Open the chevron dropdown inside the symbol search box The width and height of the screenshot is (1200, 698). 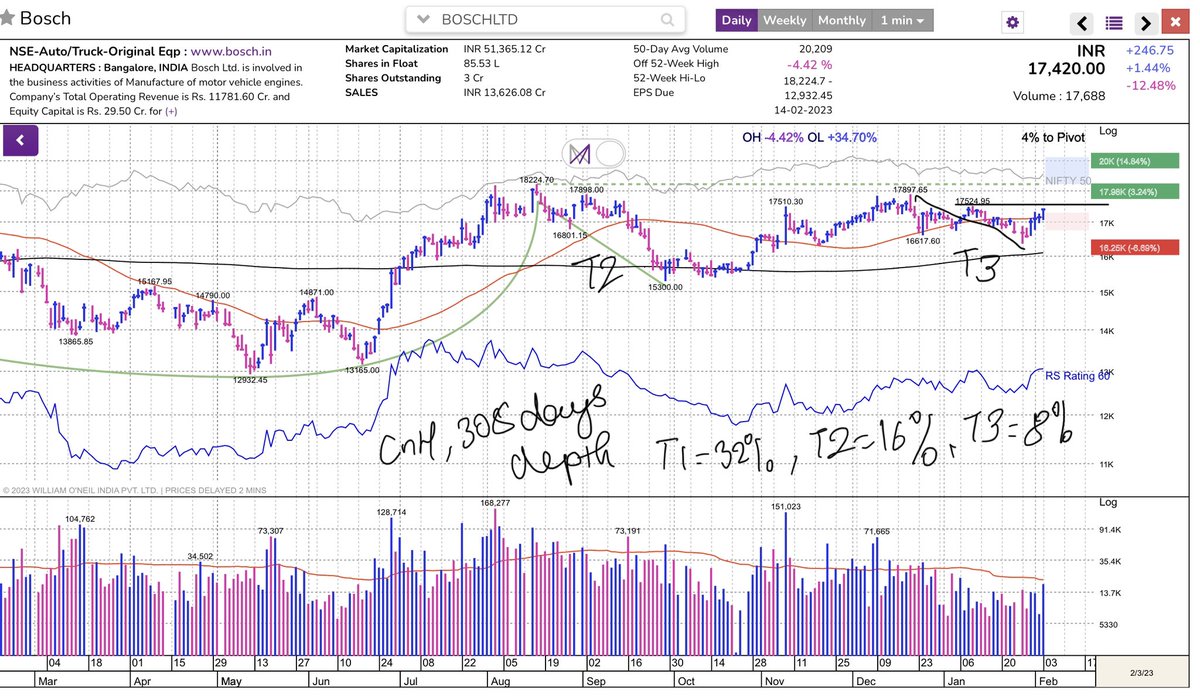[x=424, y=19]
